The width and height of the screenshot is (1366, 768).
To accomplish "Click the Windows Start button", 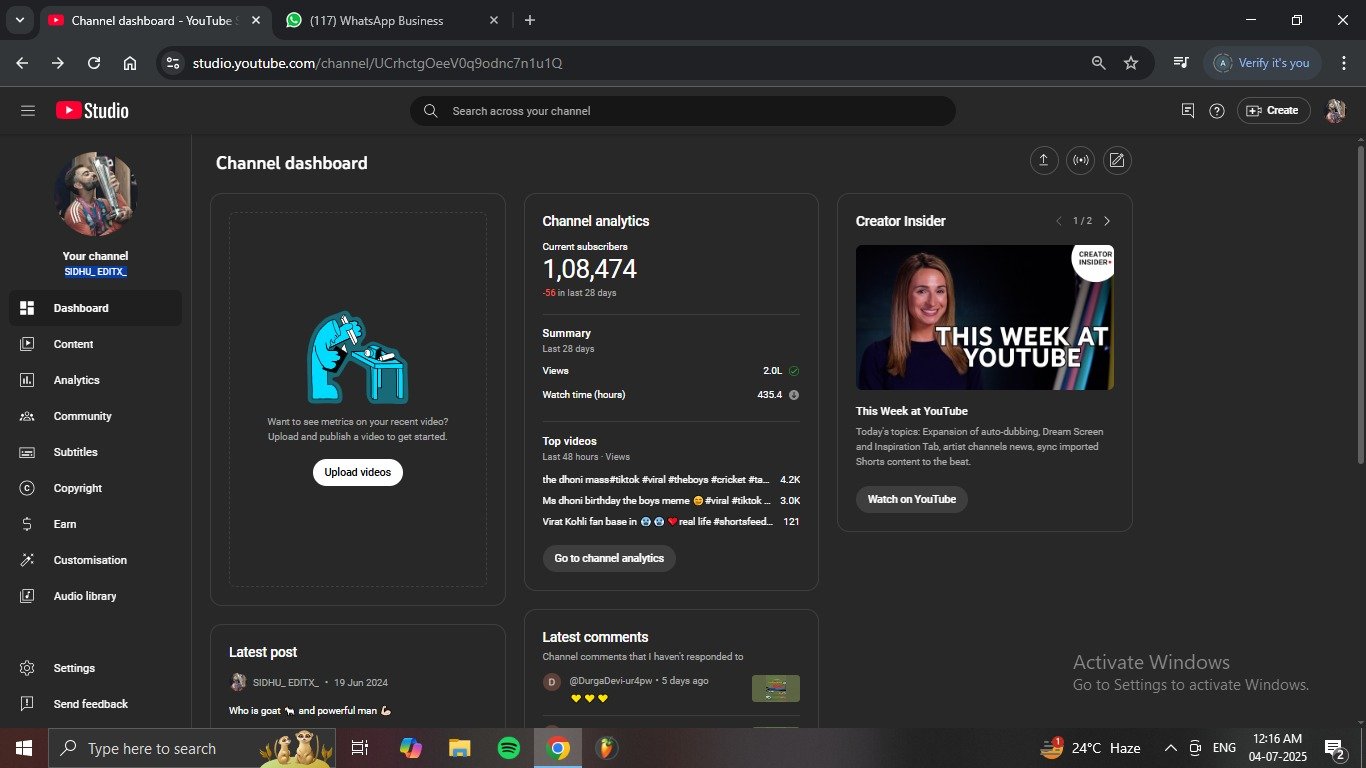I will coord(23,748).
